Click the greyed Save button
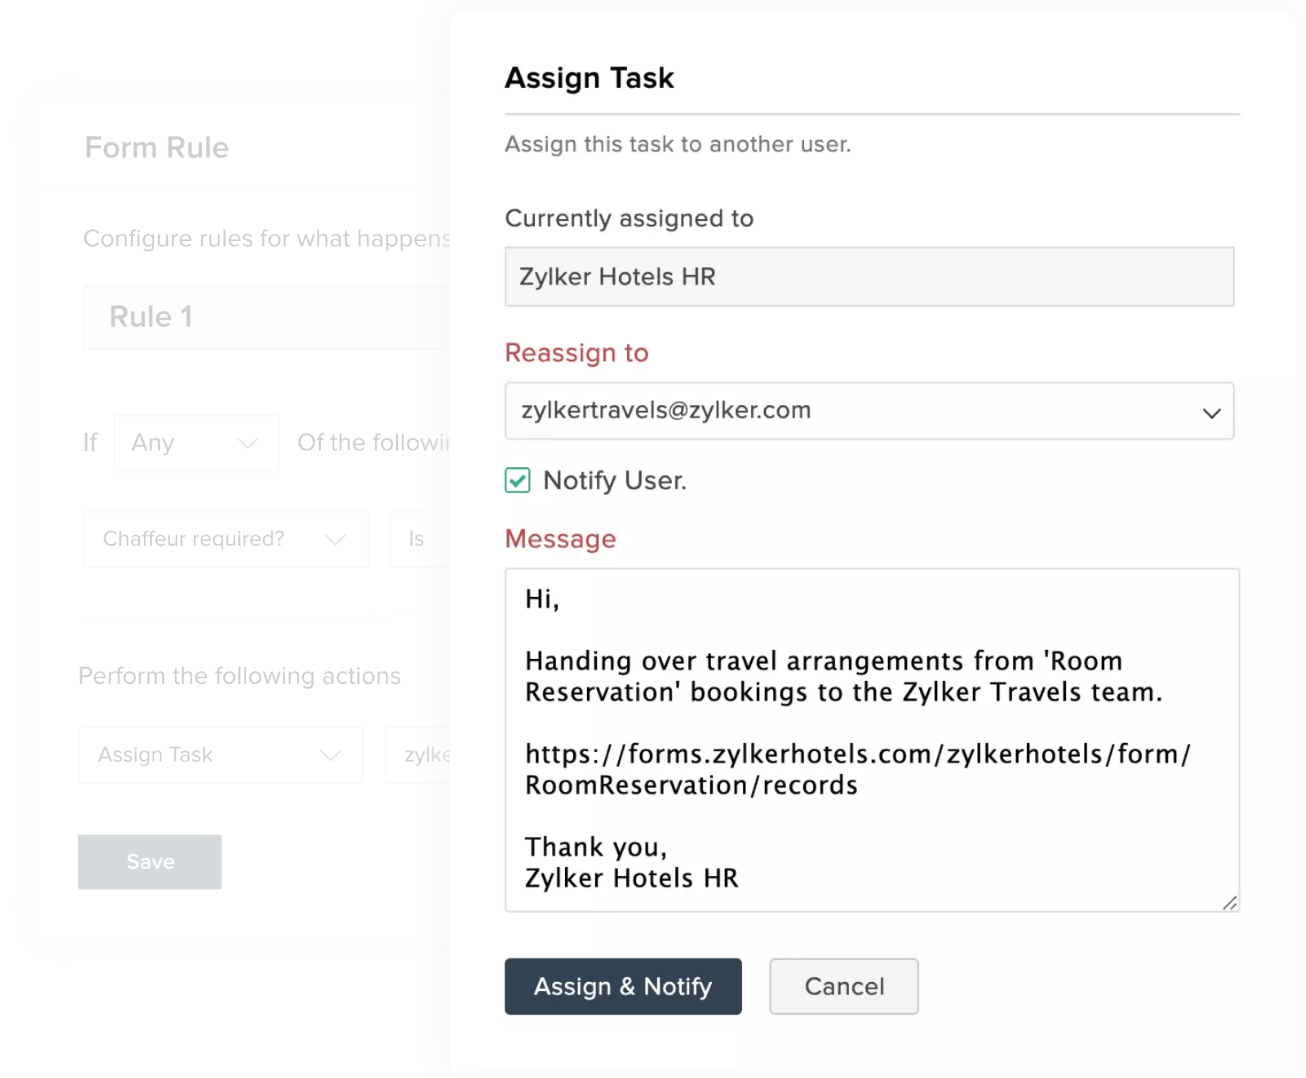Viewport: 1306px width, 1078px height. pyautogui.click(x=150, y=862)
